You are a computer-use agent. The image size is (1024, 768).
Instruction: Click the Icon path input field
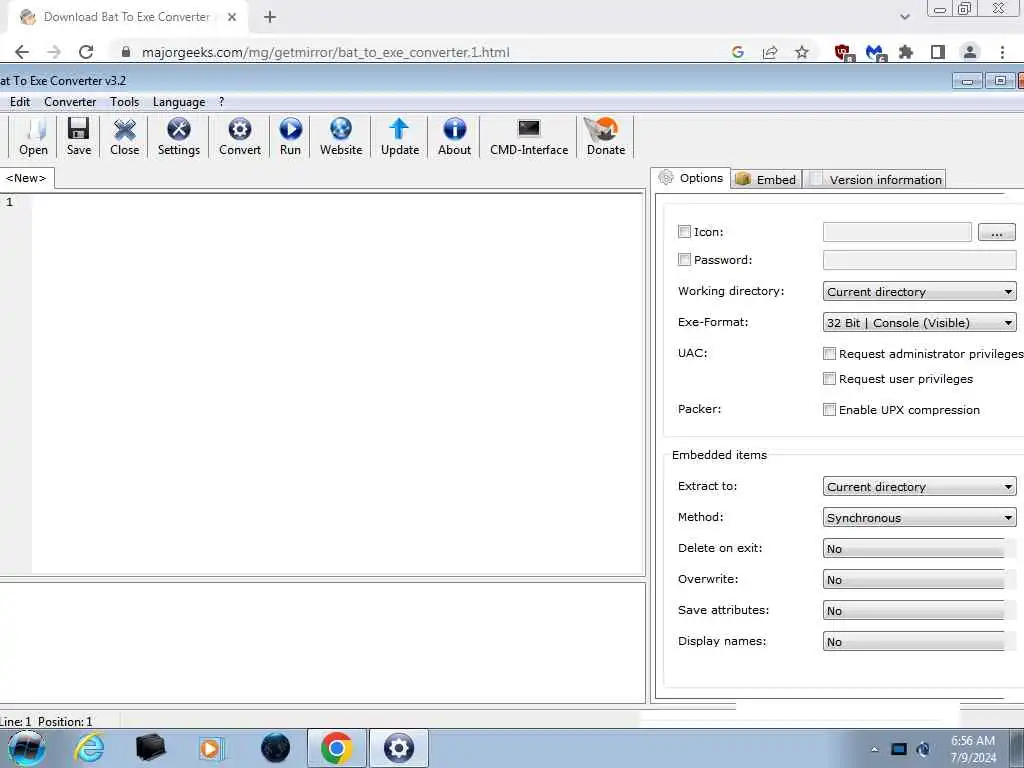click(x=897, y=232)
